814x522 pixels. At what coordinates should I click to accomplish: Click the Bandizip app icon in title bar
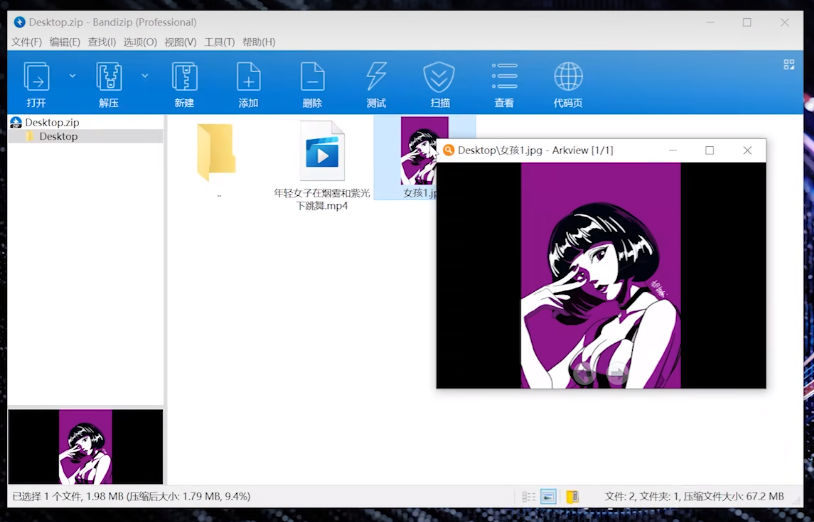pyautogui.click(x=20, y=22)
